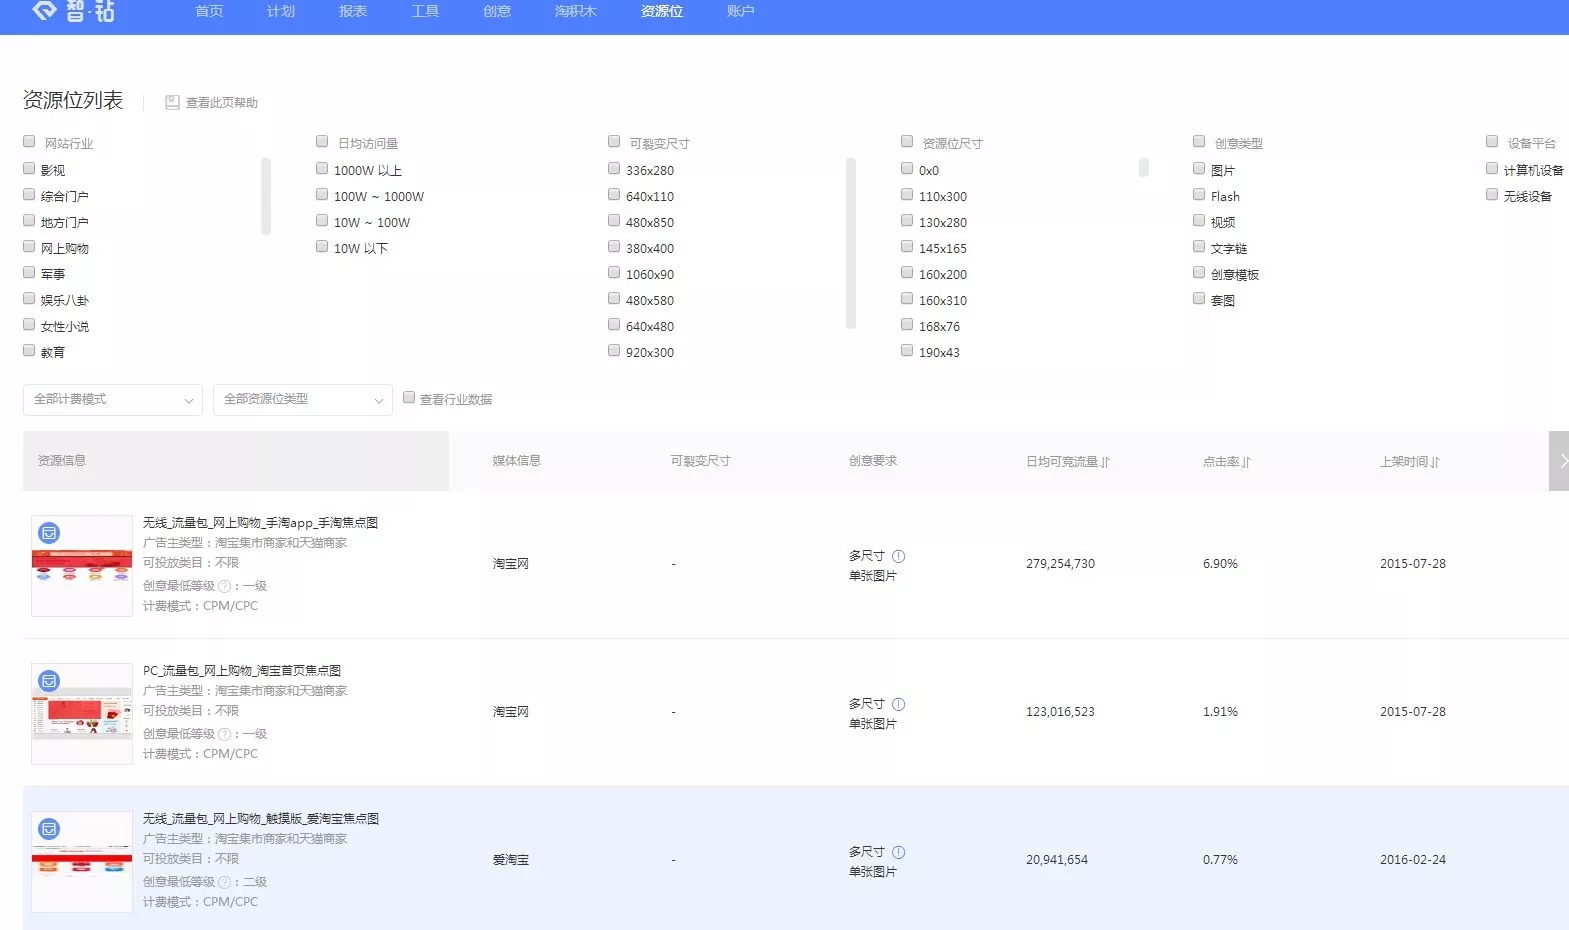Open the 手淘焦点图 preview thumbnail
This screenshot has height=930, width=1569.
82,566
